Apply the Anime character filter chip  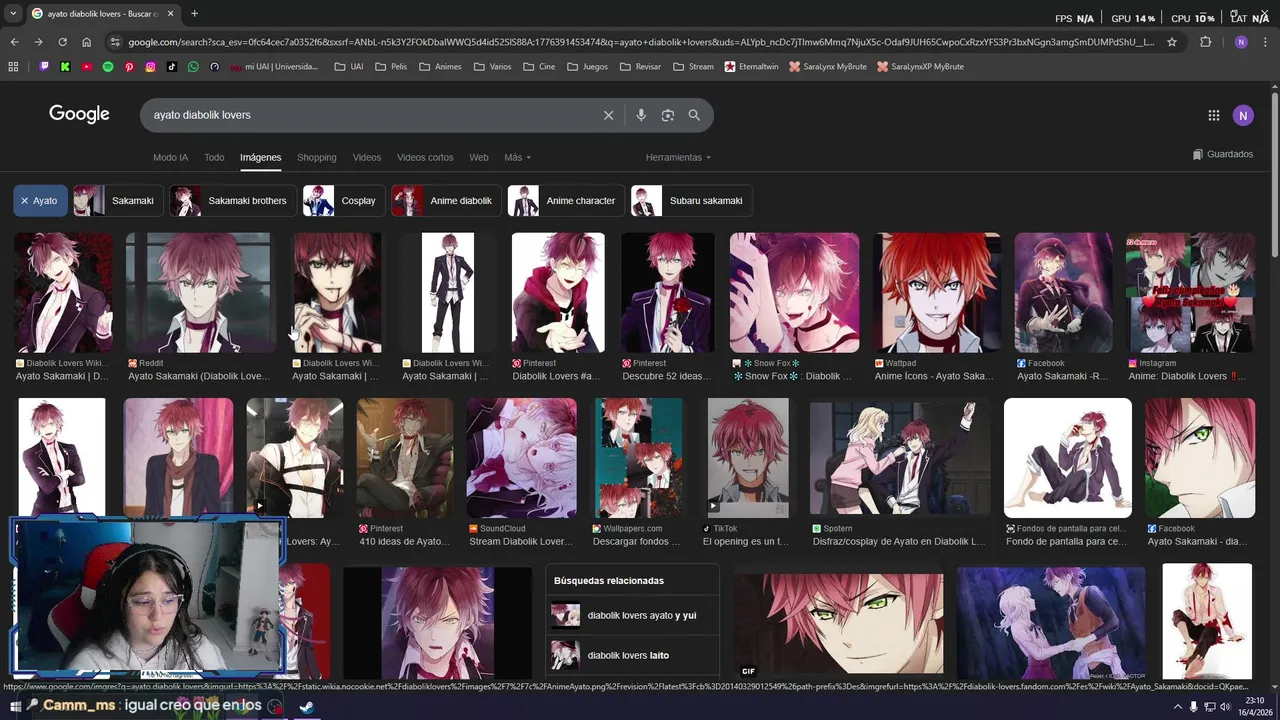(x=565, y=201)
